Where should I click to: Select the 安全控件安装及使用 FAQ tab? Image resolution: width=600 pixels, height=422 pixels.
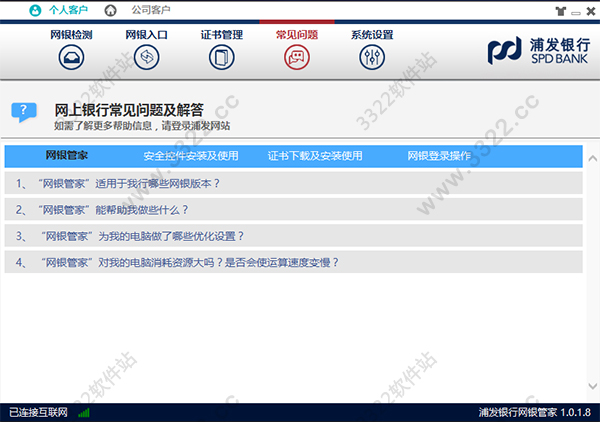pos(191,156)
